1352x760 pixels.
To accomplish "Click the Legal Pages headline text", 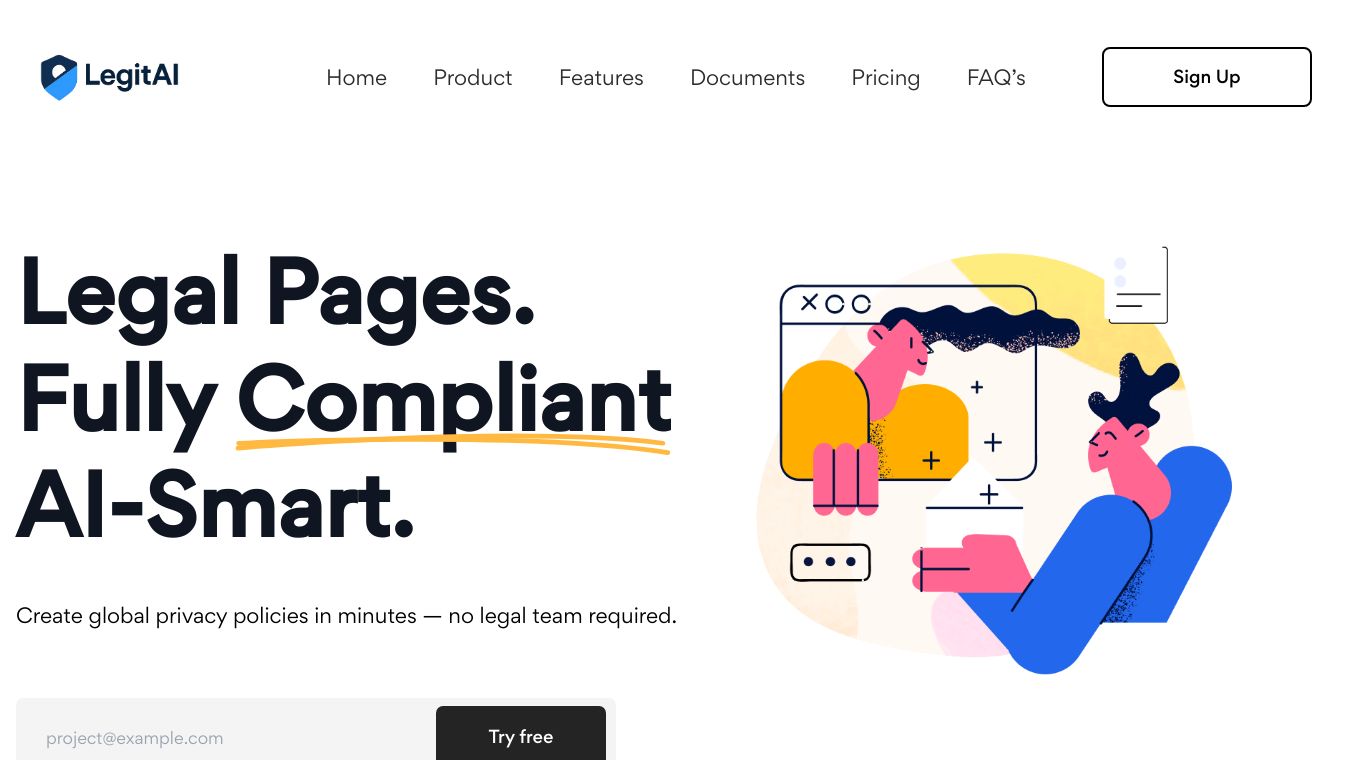I will 277,290.
